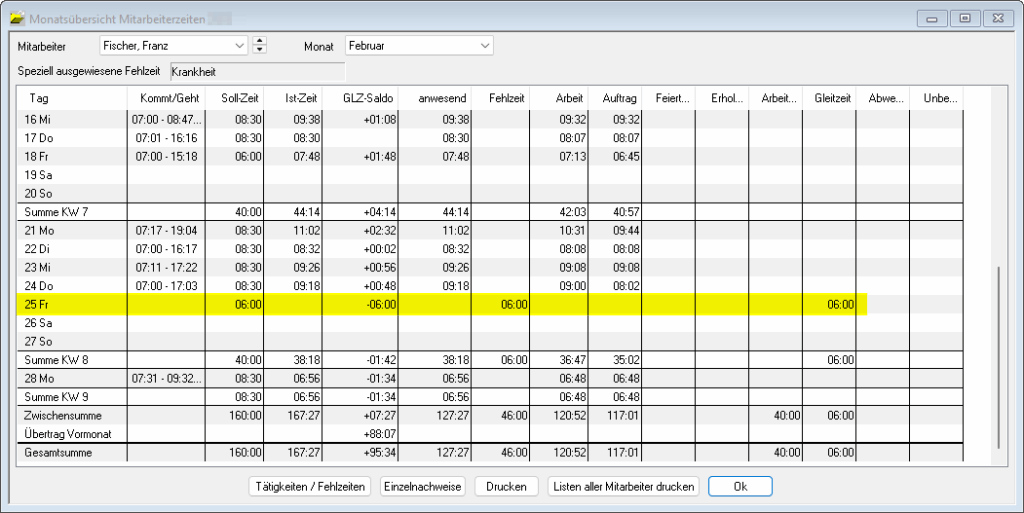Screen dimensions: 1024x513
Task: Confirm with the Ok button
Action: click(x=740, y=487)
